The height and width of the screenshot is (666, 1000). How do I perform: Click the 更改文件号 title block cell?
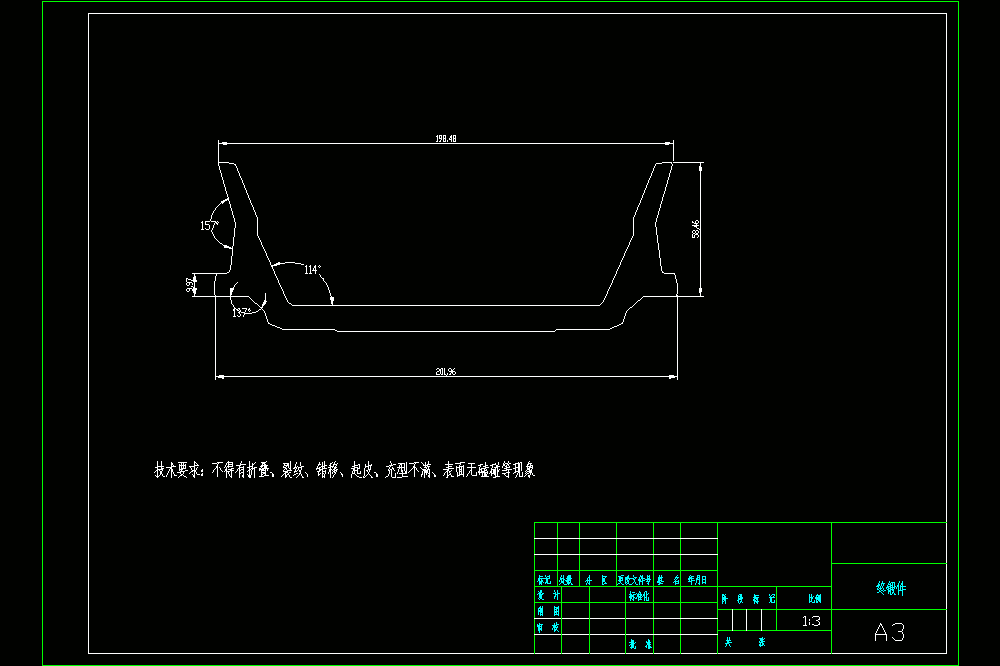[634, 580]
